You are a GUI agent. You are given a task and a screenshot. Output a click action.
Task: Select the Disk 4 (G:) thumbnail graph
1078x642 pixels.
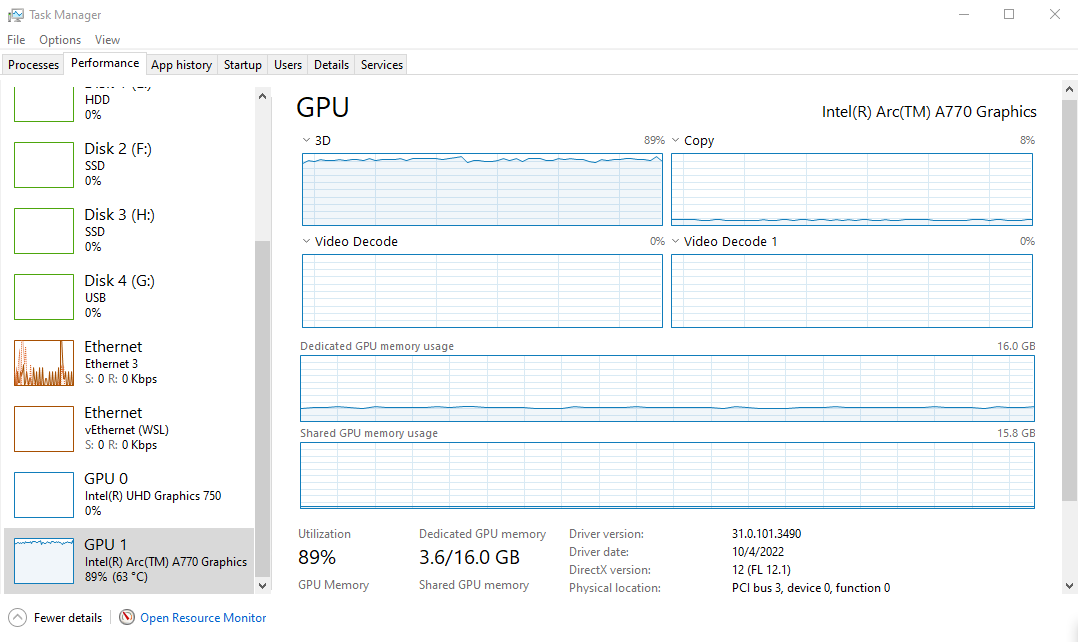coord(44,297)
